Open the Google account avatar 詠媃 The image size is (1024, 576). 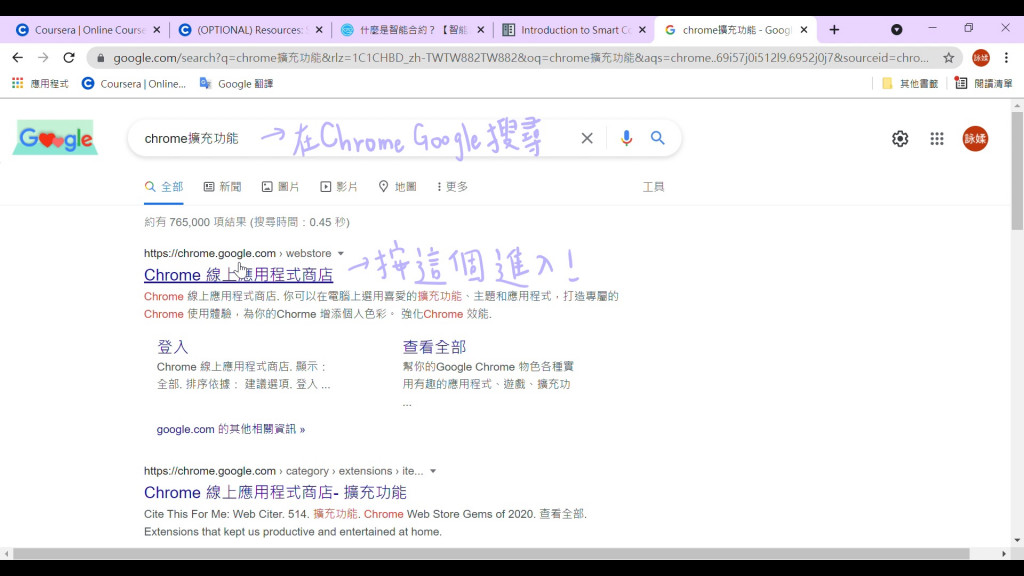pyautogui.click(x=975, y=138)
